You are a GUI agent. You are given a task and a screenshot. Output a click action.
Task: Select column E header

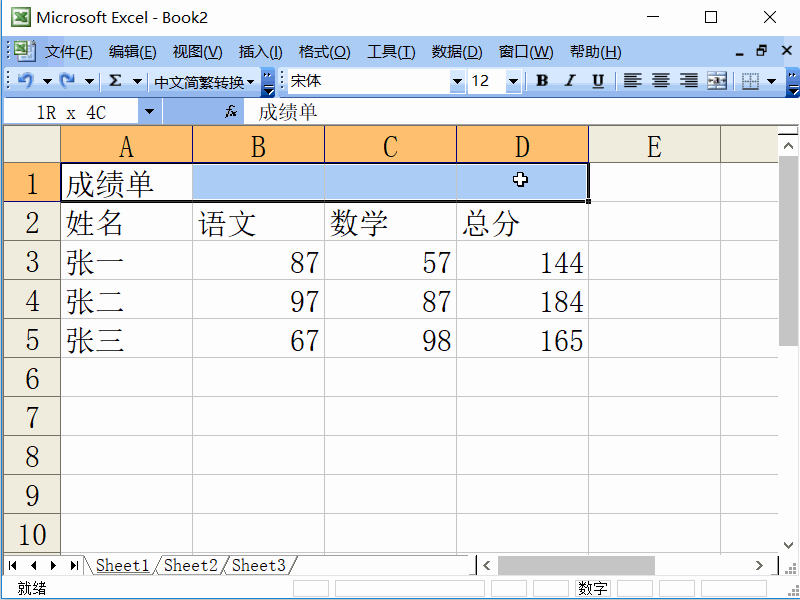pyautogui.click(x=655, y=146)
